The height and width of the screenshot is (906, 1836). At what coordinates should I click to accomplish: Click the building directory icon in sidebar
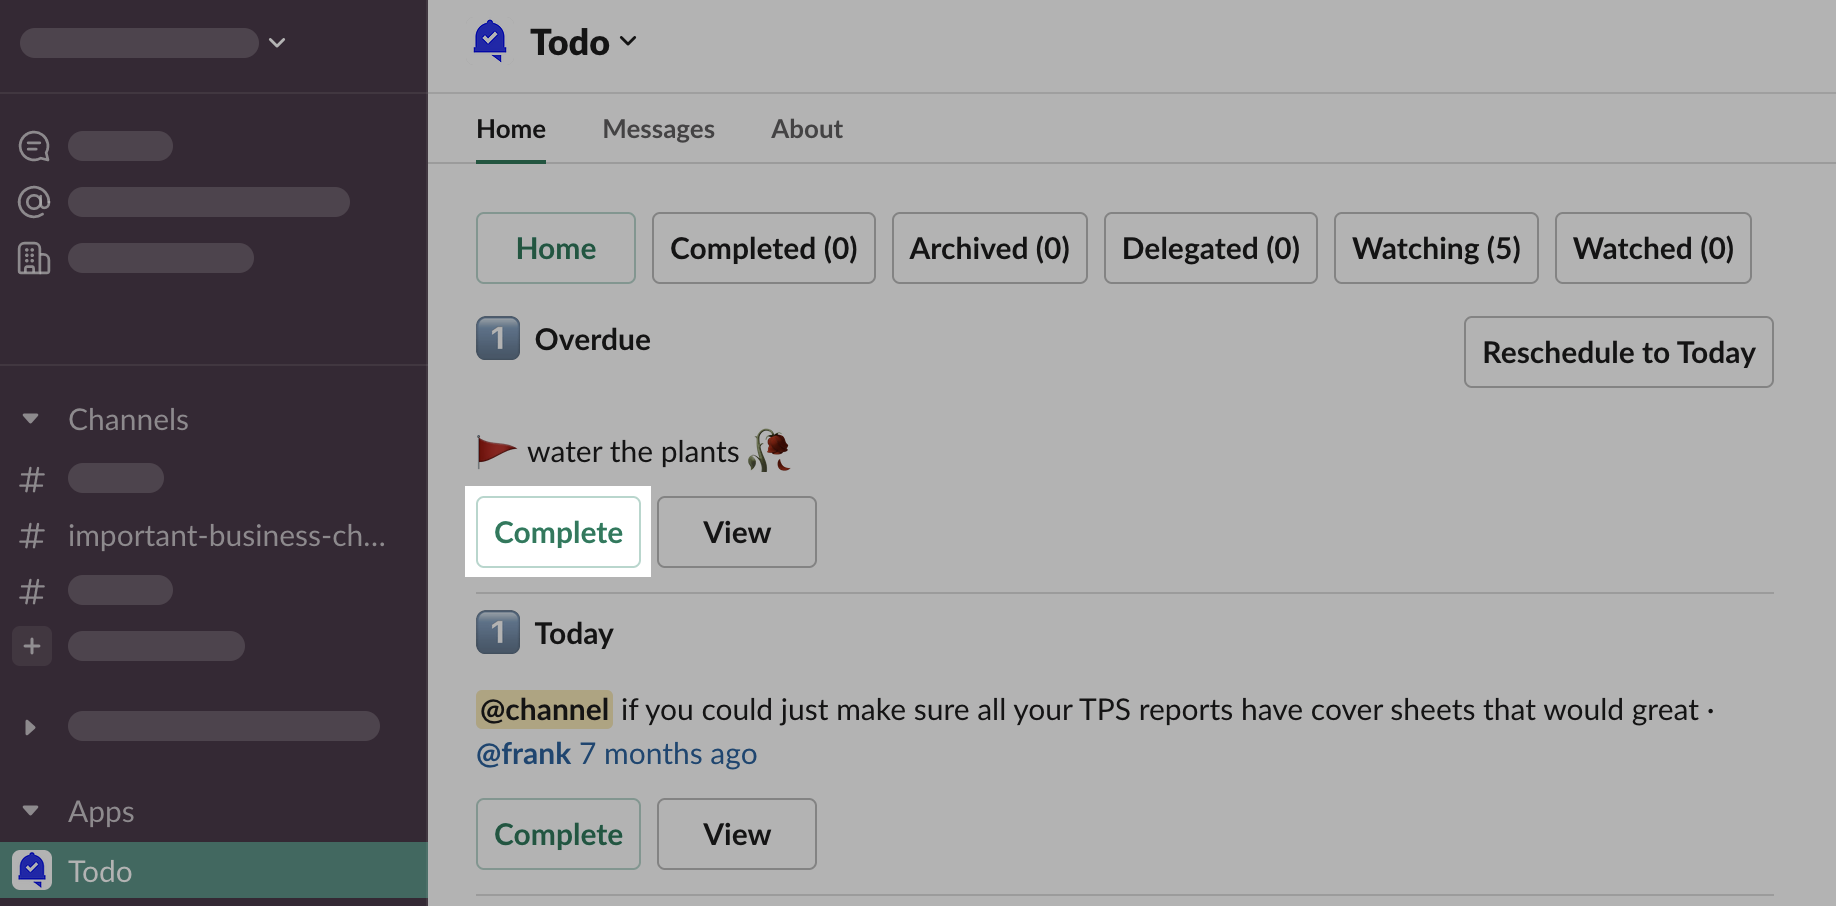34,258
